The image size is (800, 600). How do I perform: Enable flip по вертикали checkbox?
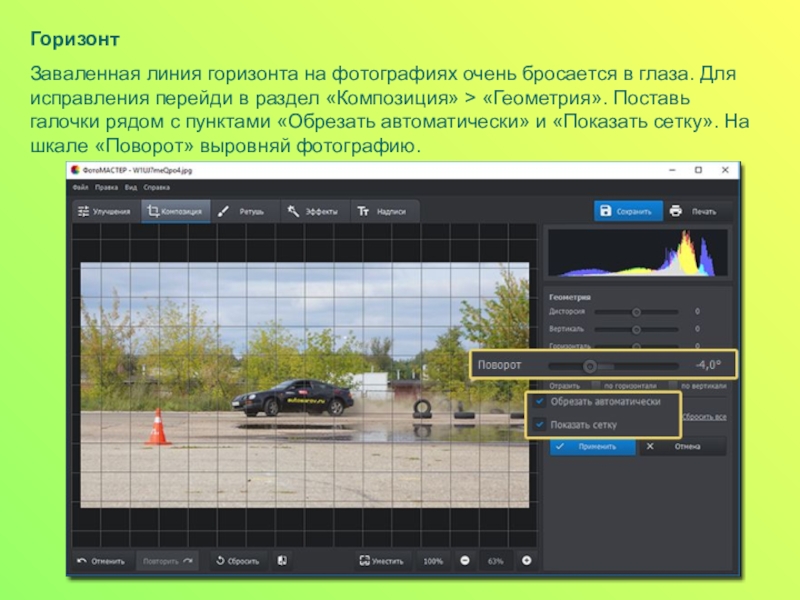click(673, 385)
